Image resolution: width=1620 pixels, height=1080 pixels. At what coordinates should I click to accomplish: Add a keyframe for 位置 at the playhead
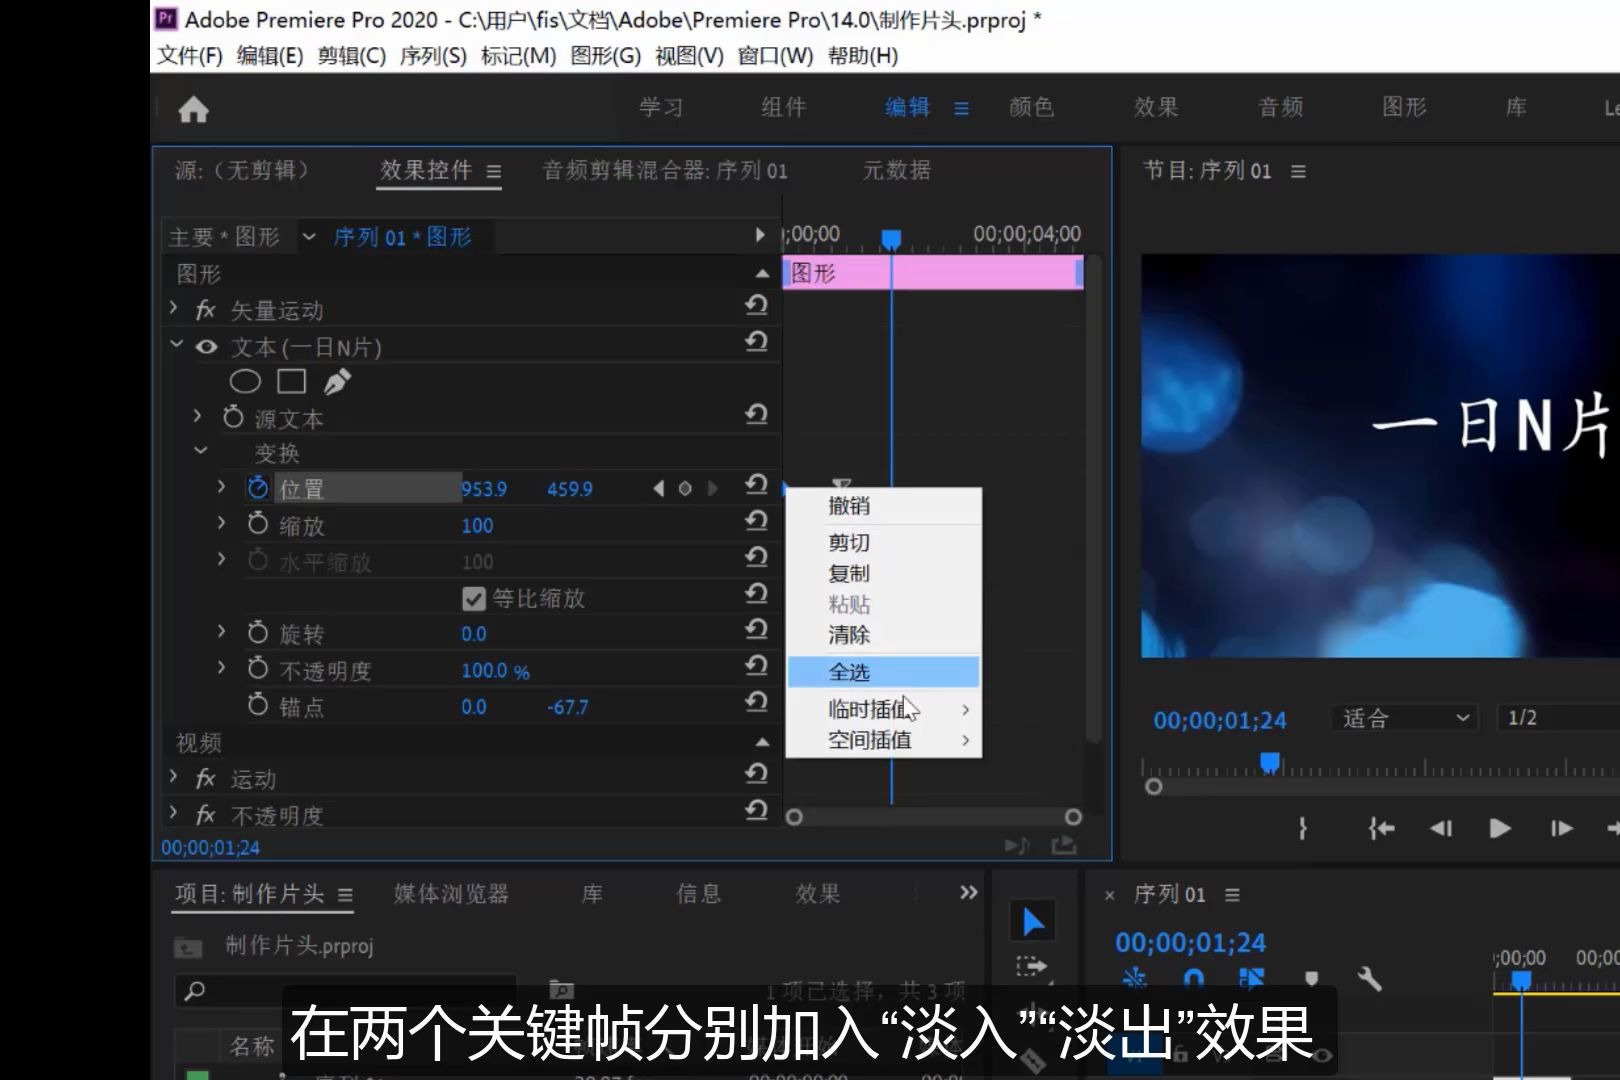coord(685,488)
